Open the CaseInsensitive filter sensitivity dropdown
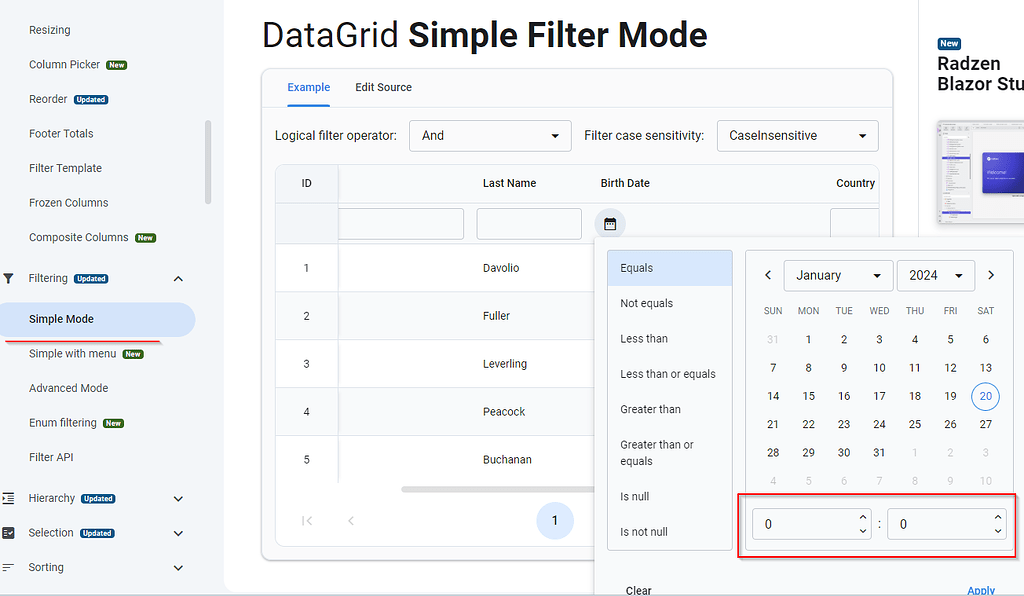Viewport: 1024px width, 596px height. click(x=797, y=135)
